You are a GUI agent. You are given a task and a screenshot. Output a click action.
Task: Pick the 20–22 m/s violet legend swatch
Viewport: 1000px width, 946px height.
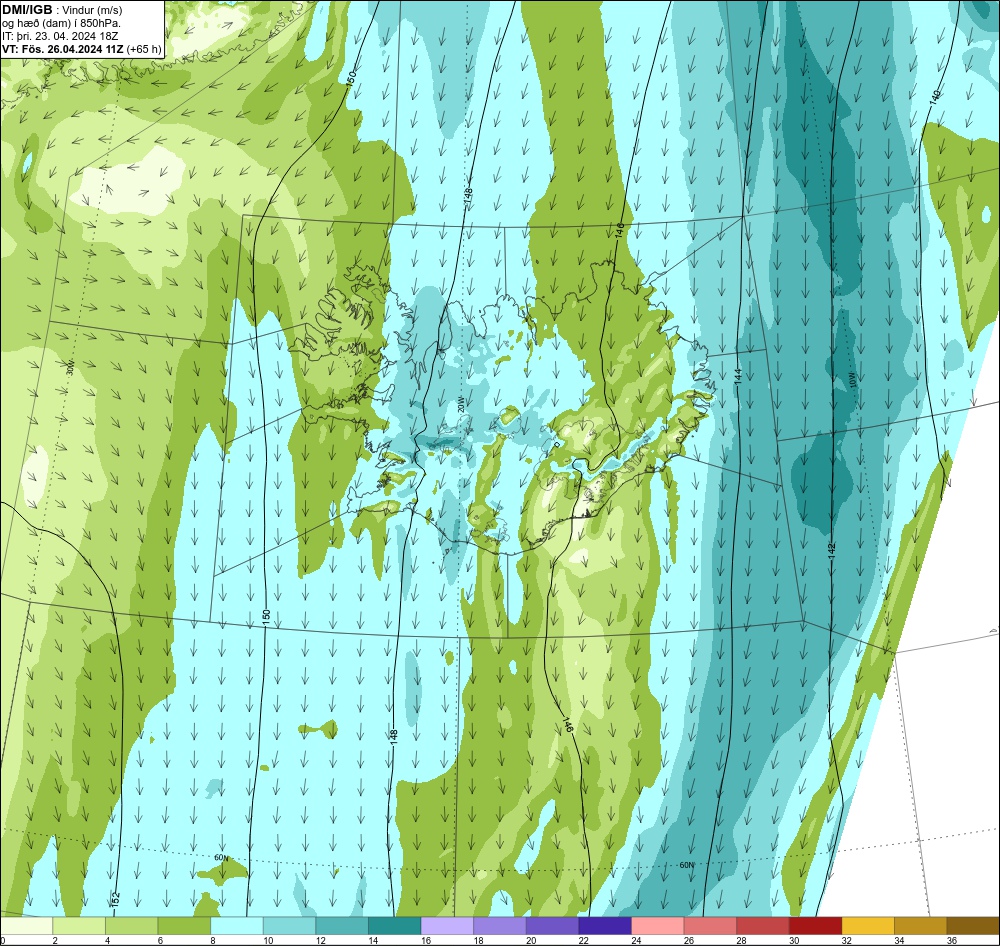[x=552, y=926]
